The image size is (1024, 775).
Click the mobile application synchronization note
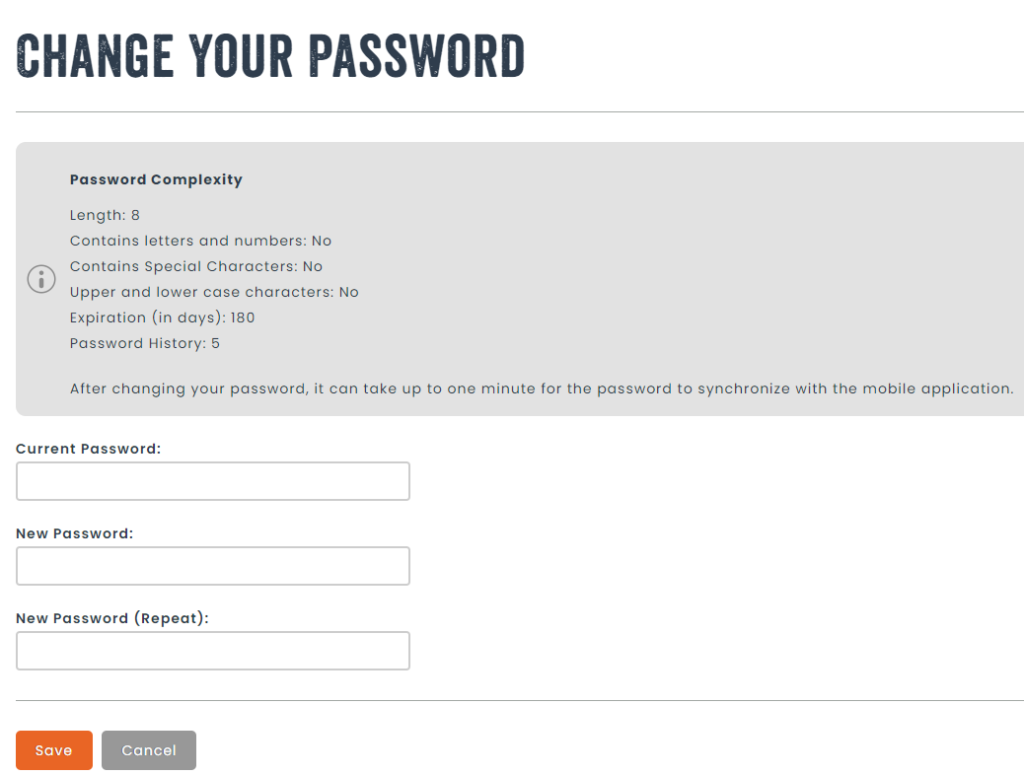click(x=541, y=389)
